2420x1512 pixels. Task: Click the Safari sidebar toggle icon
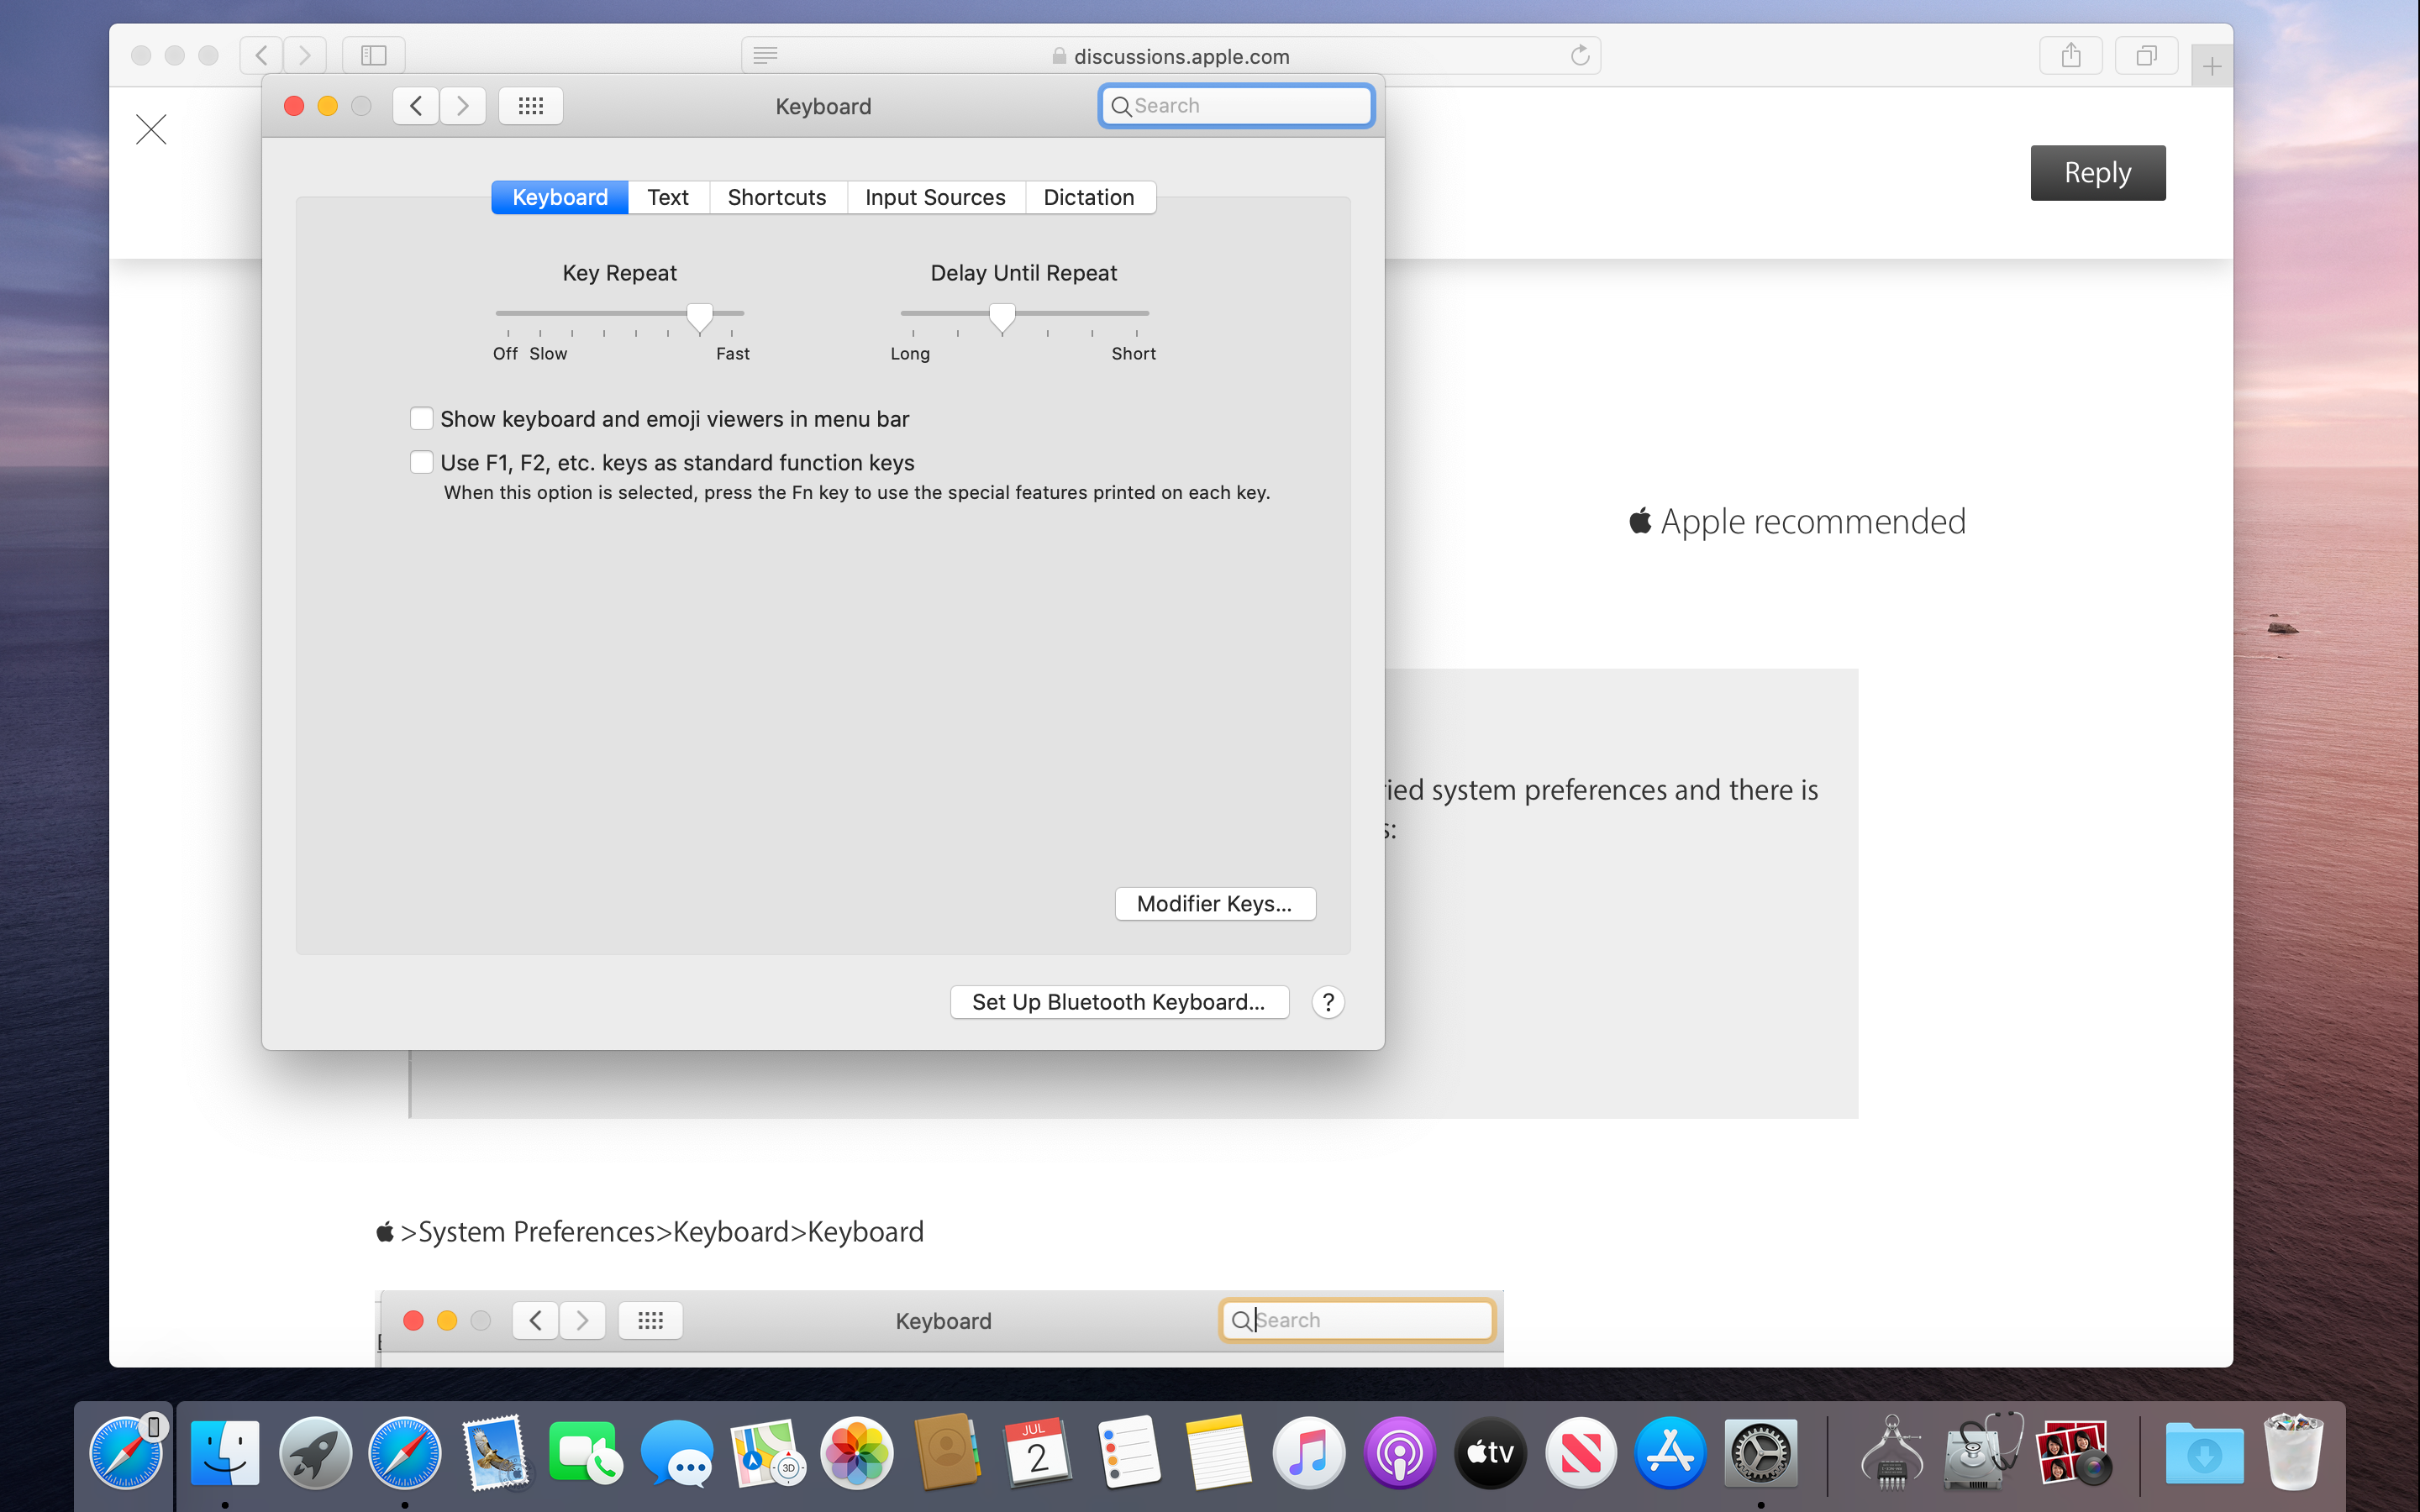373,55
